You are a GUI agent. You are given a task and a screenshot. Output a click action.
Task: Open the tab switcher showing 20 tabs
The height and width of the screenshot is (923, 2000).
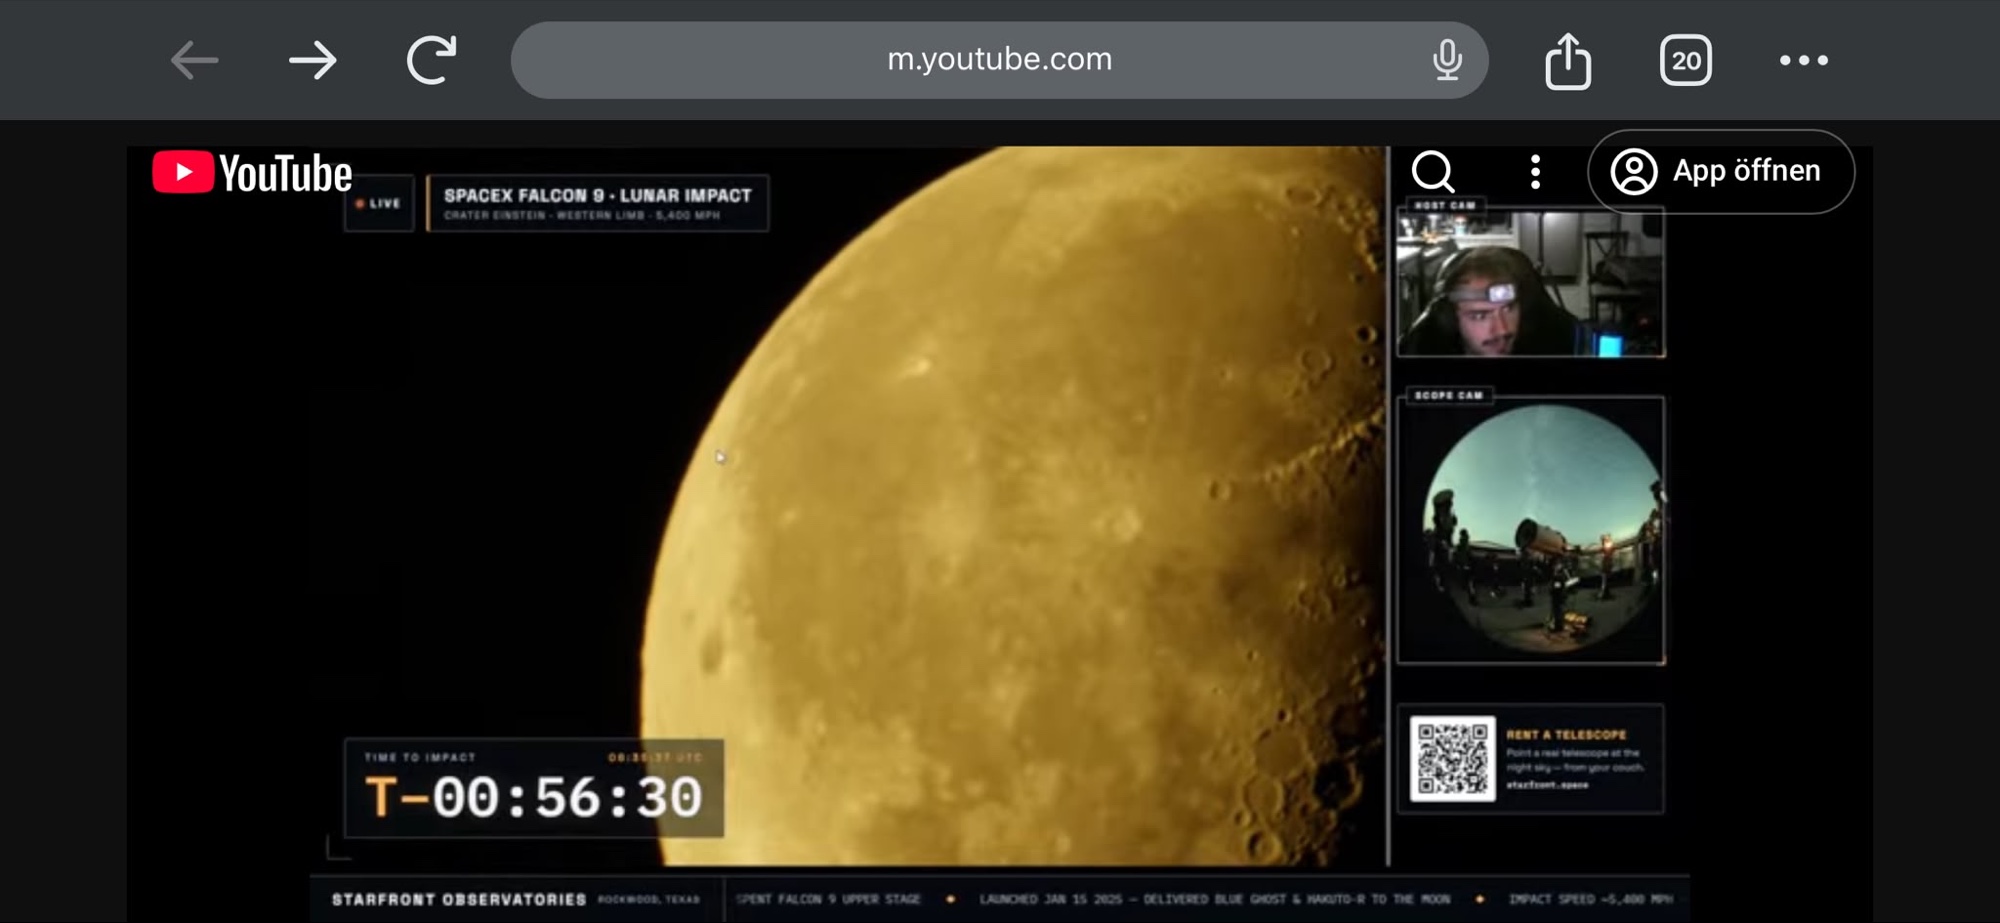(x=1686, y=61)
